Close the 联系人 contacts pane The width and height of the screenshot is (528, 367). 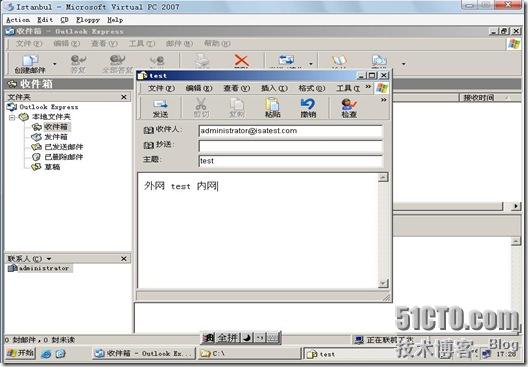(x=124, y=259)
